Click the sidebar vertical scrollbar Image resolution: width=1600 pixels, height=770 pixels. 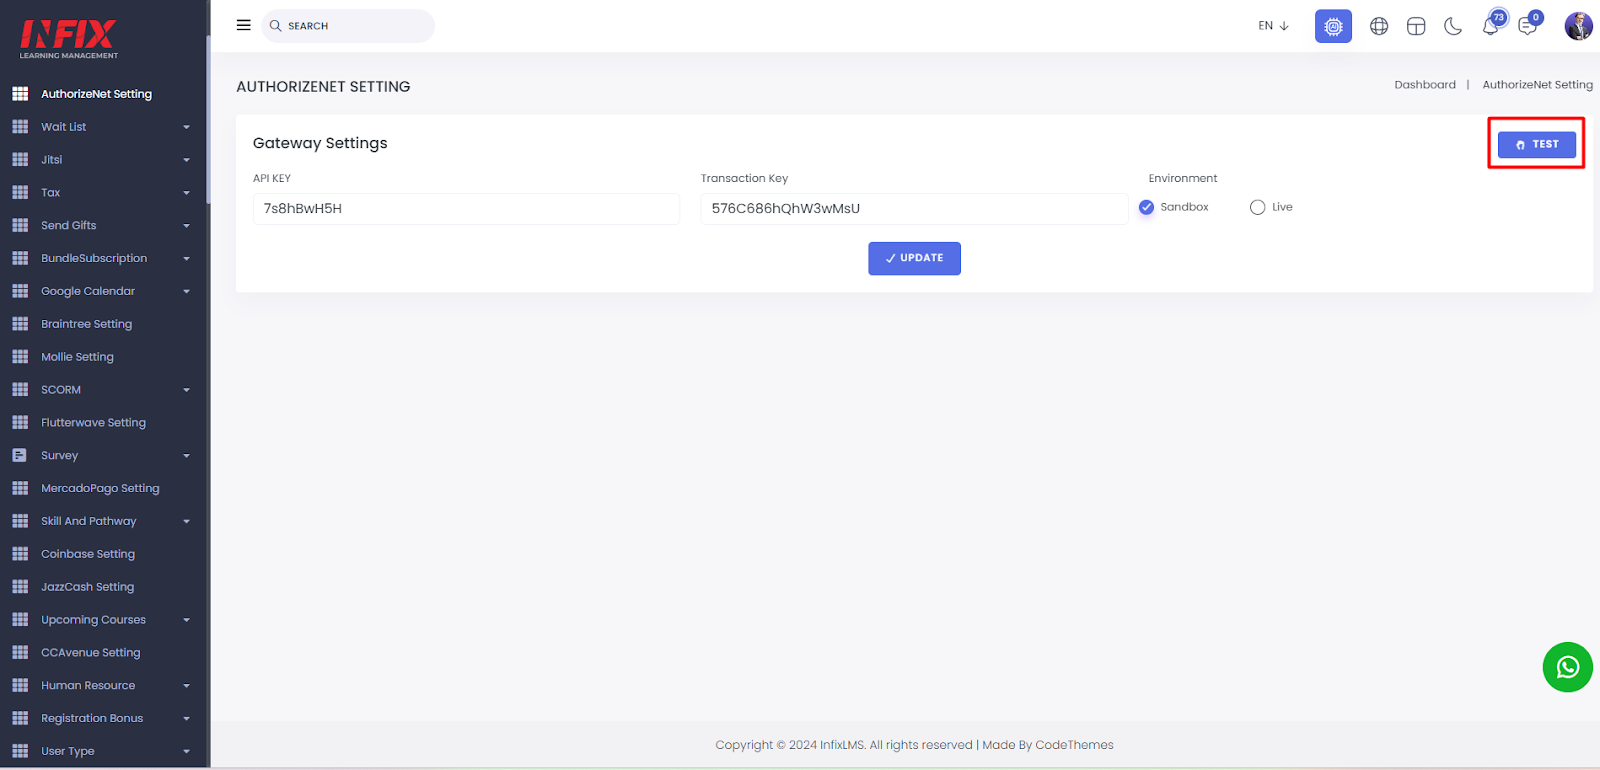pyautogui.click(x=208, y=120)
